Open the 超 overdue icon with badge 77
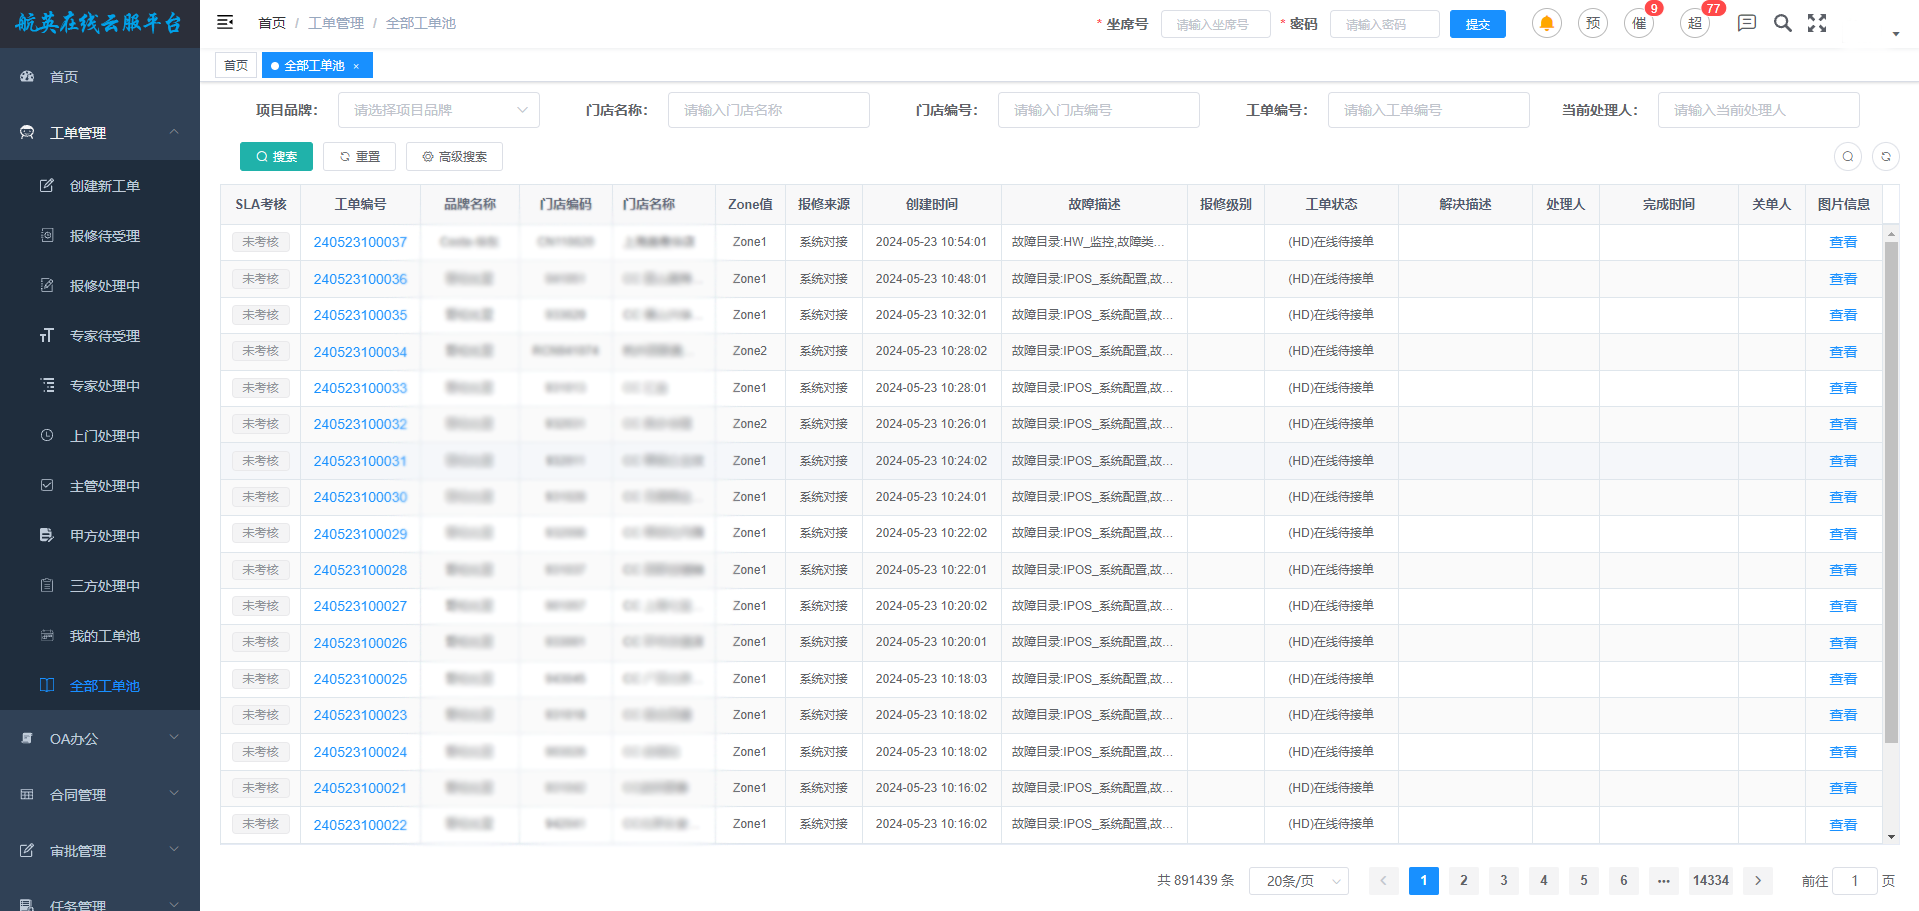The image size is (1919, 911). tap(1694, 23)
